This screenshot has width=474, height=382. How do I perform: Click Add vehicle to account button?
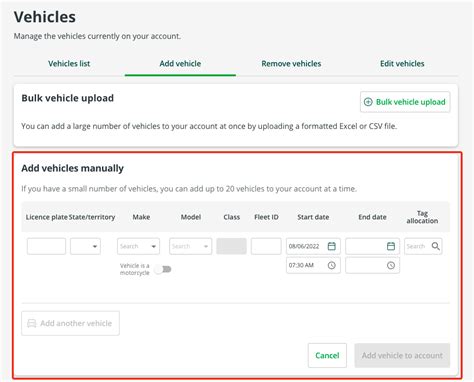pos(402,355)
